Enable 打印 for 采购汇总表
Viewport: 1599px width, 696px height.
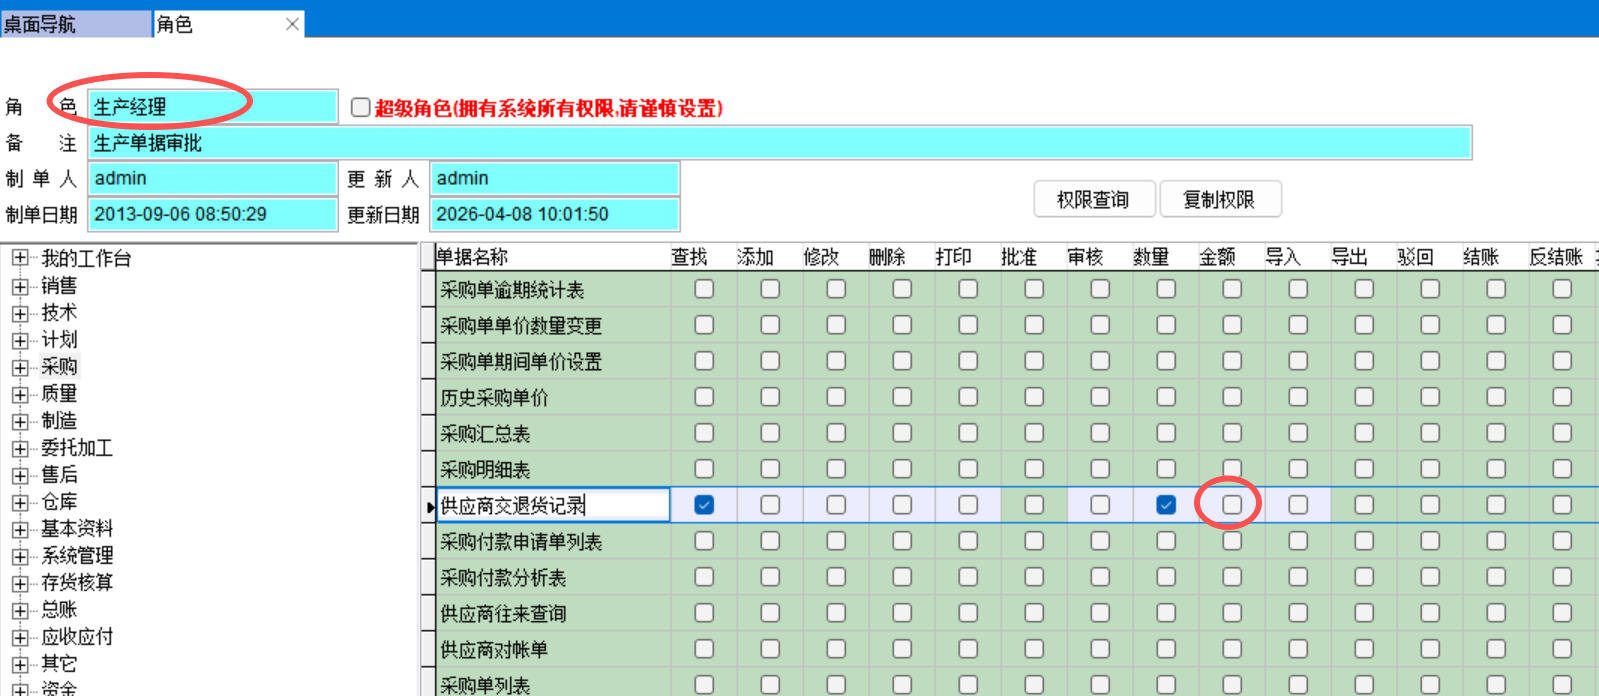968,433
